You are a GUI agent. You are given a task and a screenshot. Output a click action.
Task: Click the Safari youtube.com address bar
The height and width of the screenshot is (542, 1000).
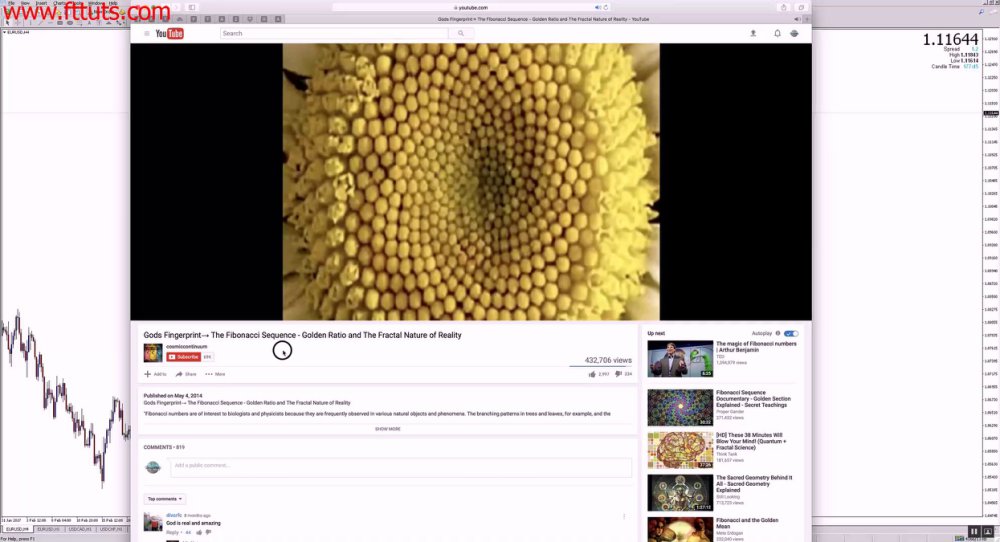(472, 7)
